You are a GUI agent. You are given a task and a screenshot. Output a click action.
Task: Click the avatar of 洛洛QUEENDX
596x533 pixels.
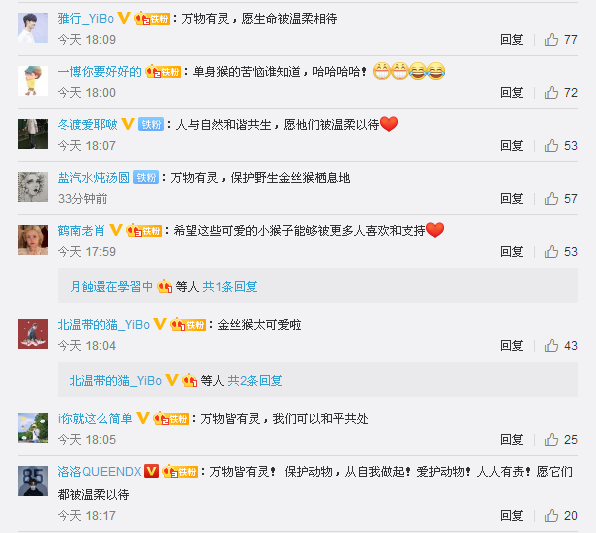click(33, 481)
